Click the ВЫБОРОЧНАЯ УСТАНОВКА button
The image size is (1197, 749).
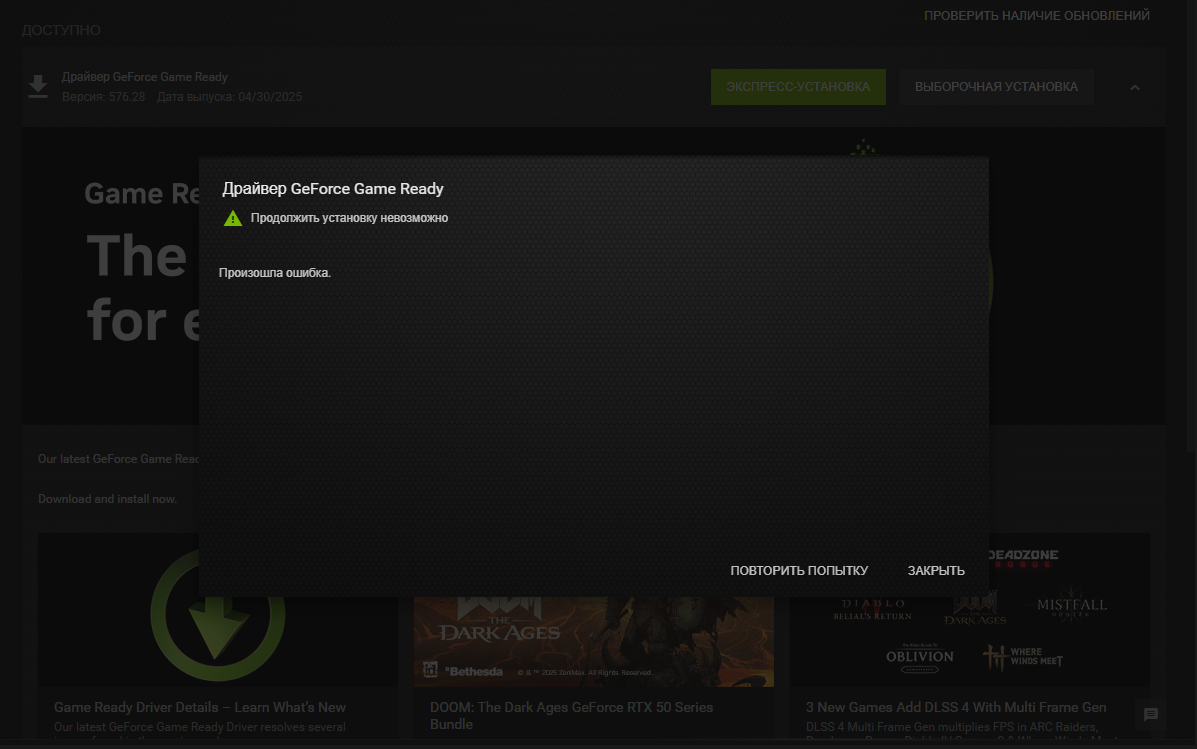(996, 87)
